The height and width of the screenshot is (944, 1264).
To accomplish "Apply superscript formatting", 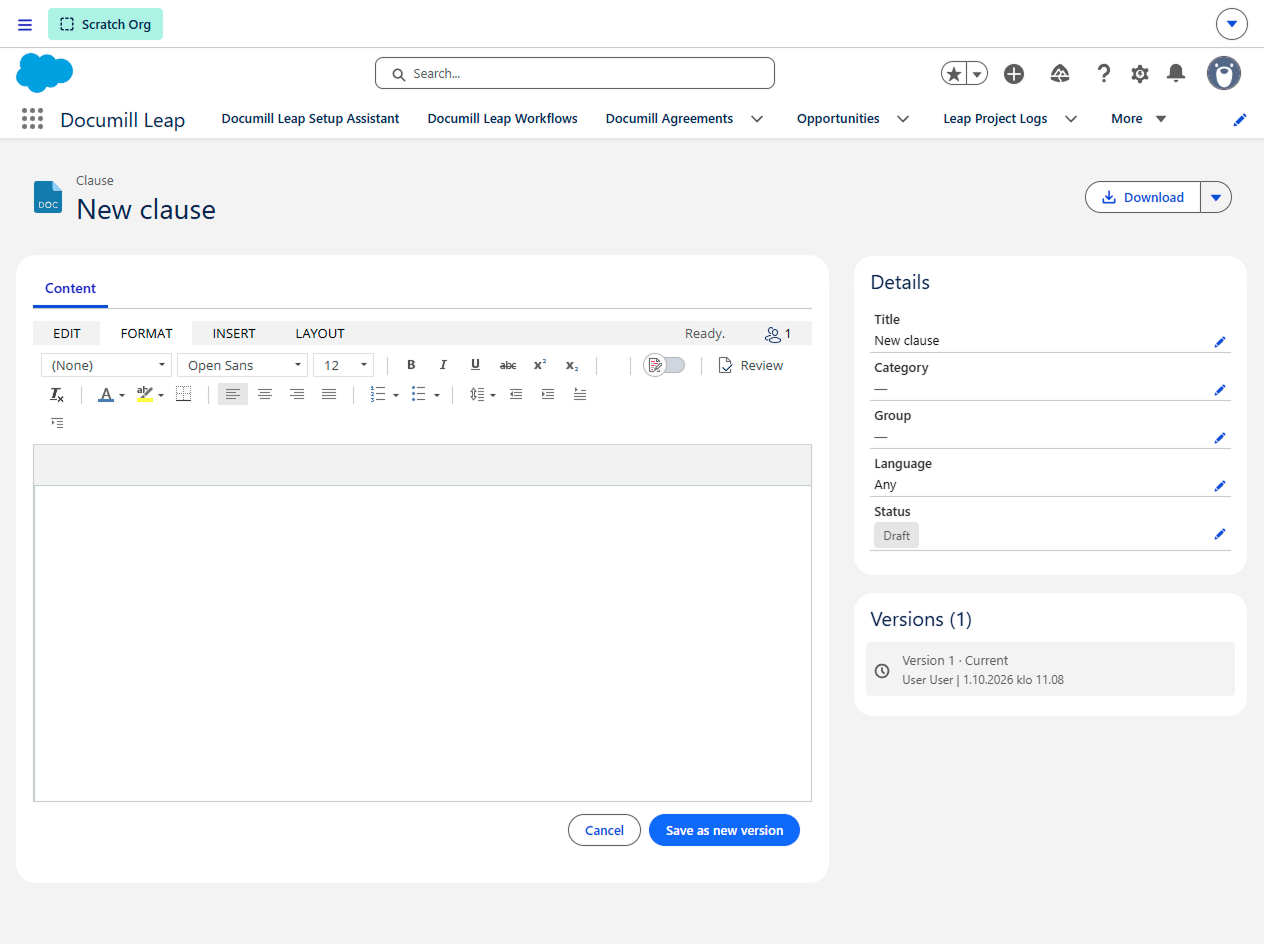I will [x=540, y=365].
